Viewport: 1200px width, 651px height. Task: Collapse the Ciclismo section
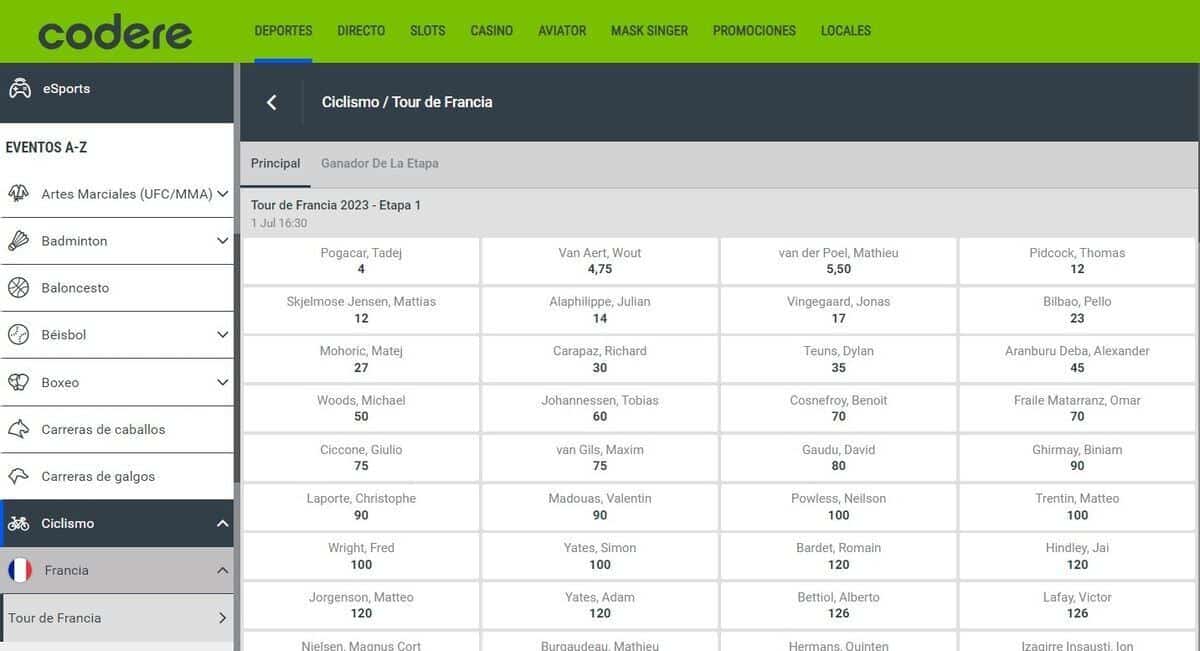(x=222, y=523)
